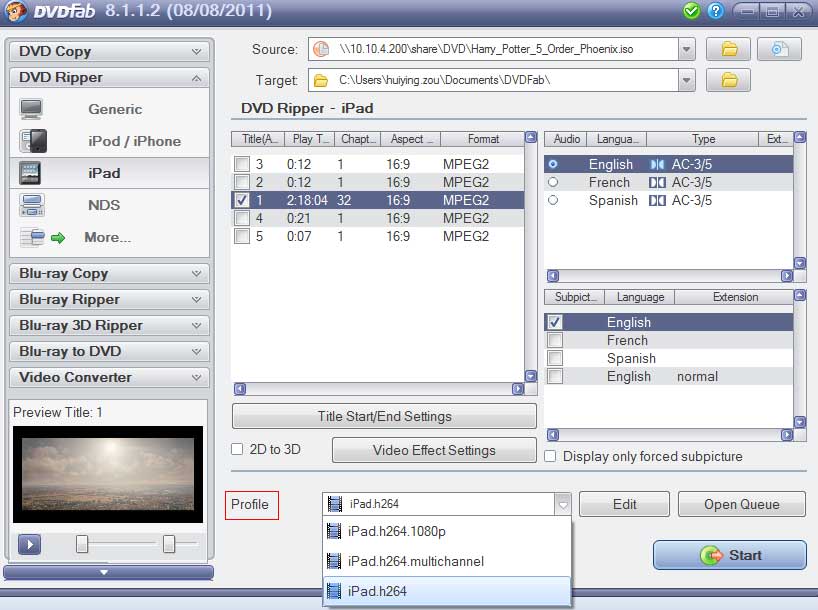The width and height of the screenshot is (818, 610).
Task: Browse for target folder icon
Action: 728,80
